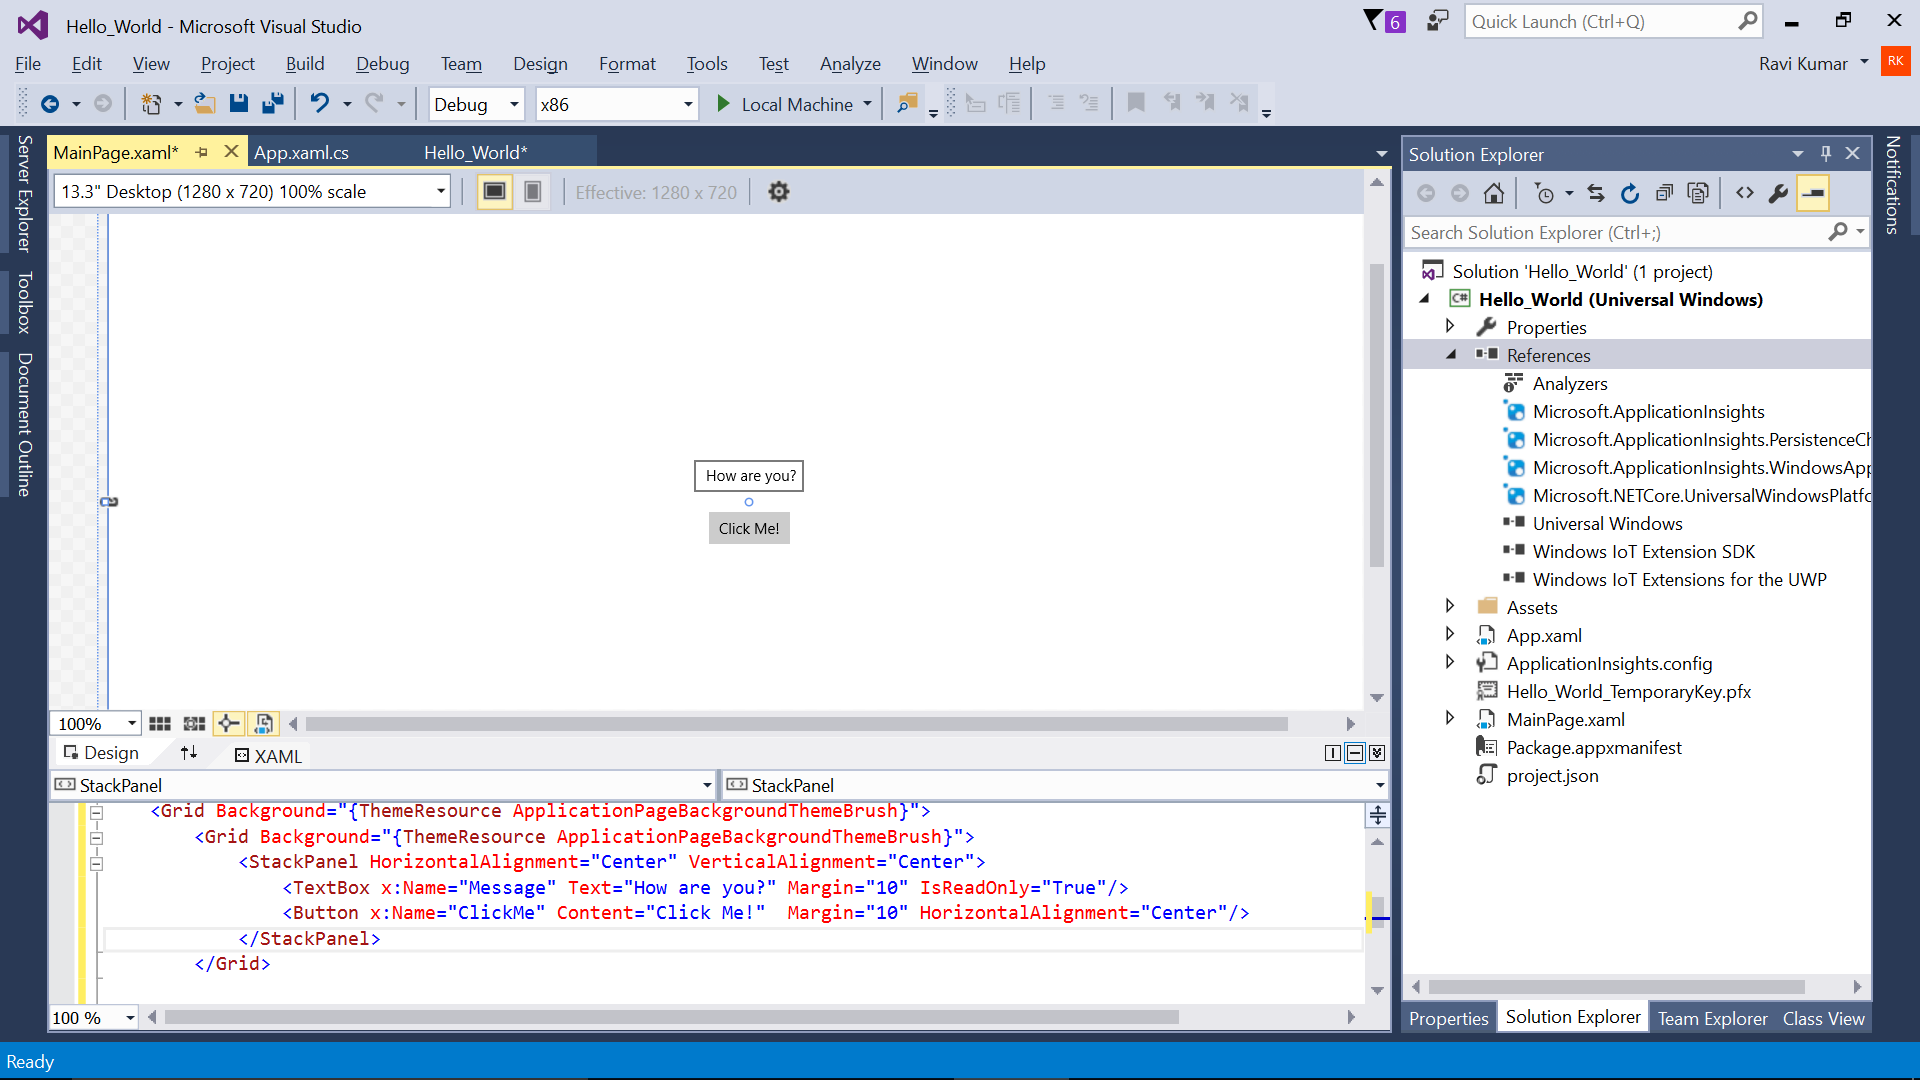Click the Find in Files toolbar icon

tap(907, 104)
